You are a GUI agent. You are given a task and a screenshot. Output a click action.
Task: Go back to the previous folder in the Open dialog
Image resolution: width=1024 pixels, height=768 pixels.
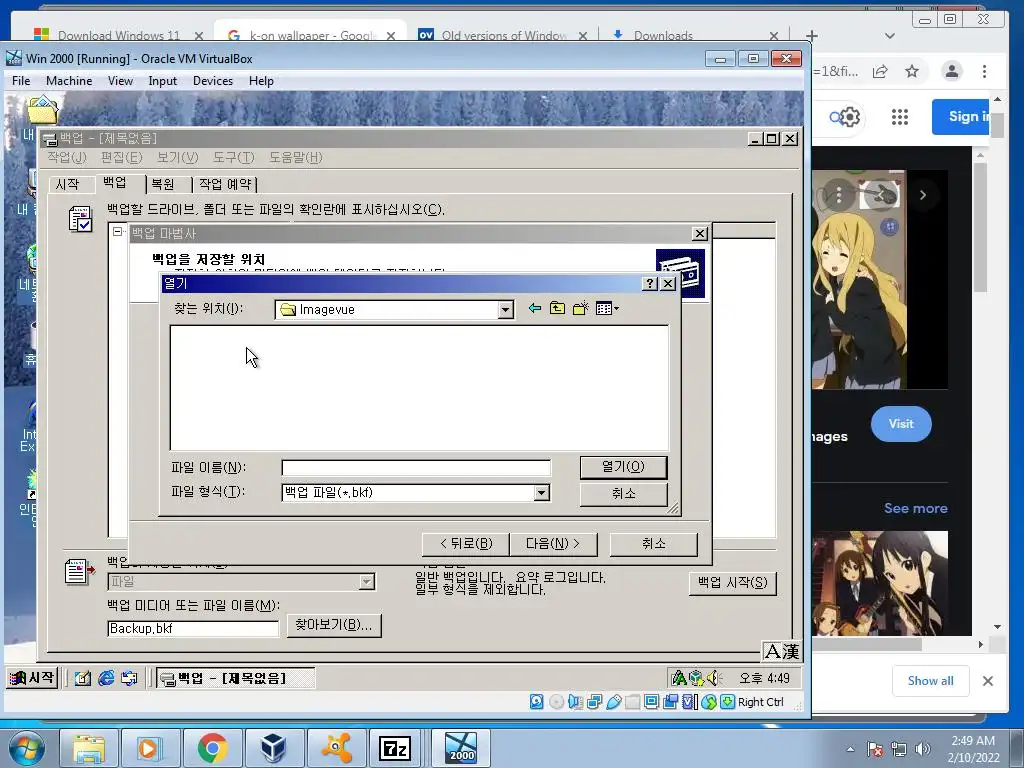click(x=535, y=308)
